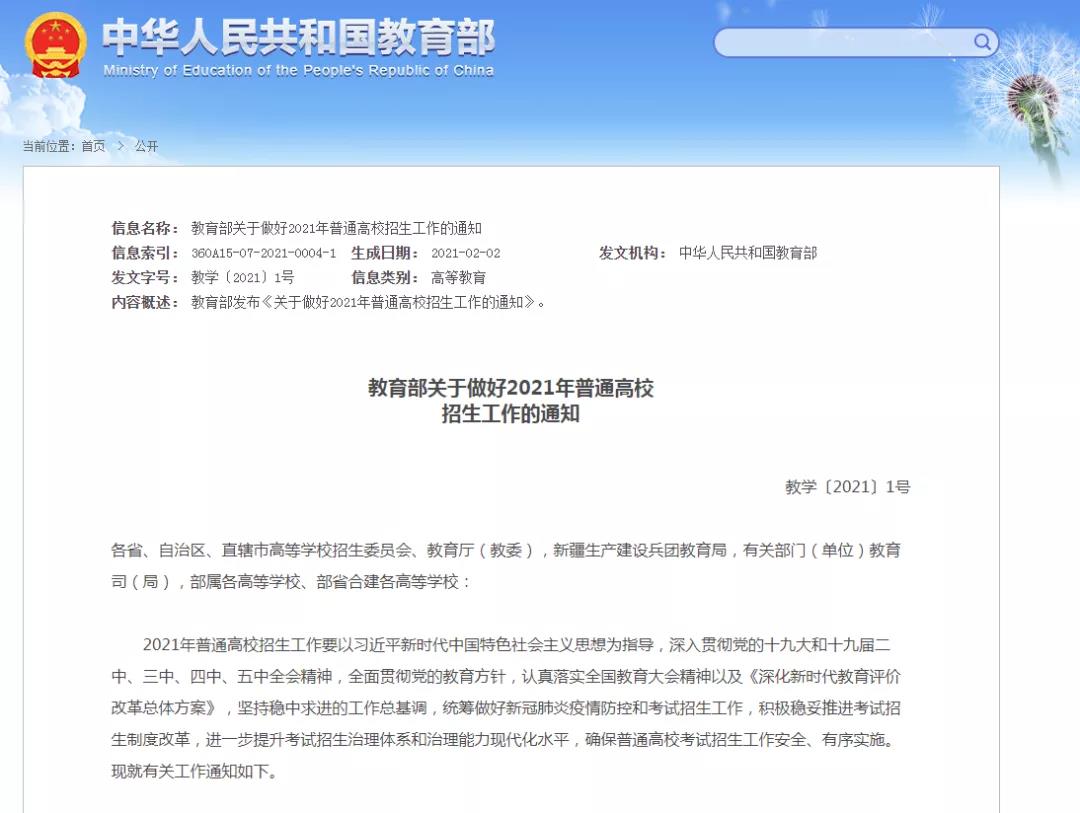Image resolution: width=1080 pixels, height=813 pixels.
Task: Focus the site search input field
Action: (855, 43)
